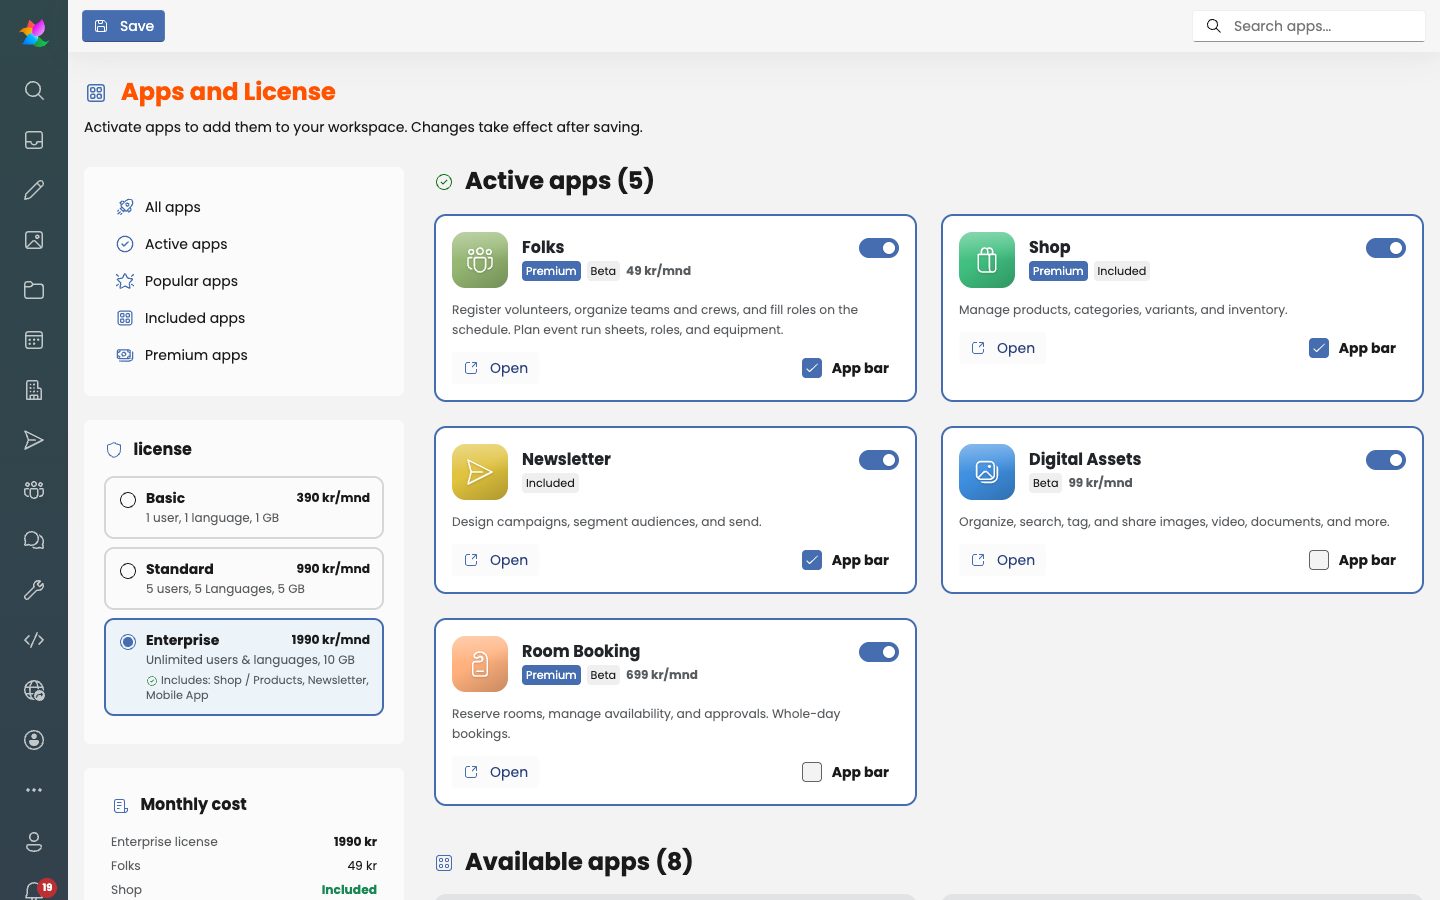Open the globe icon in sidebar
1440x900 pixels.
click(x=34, y=690)
